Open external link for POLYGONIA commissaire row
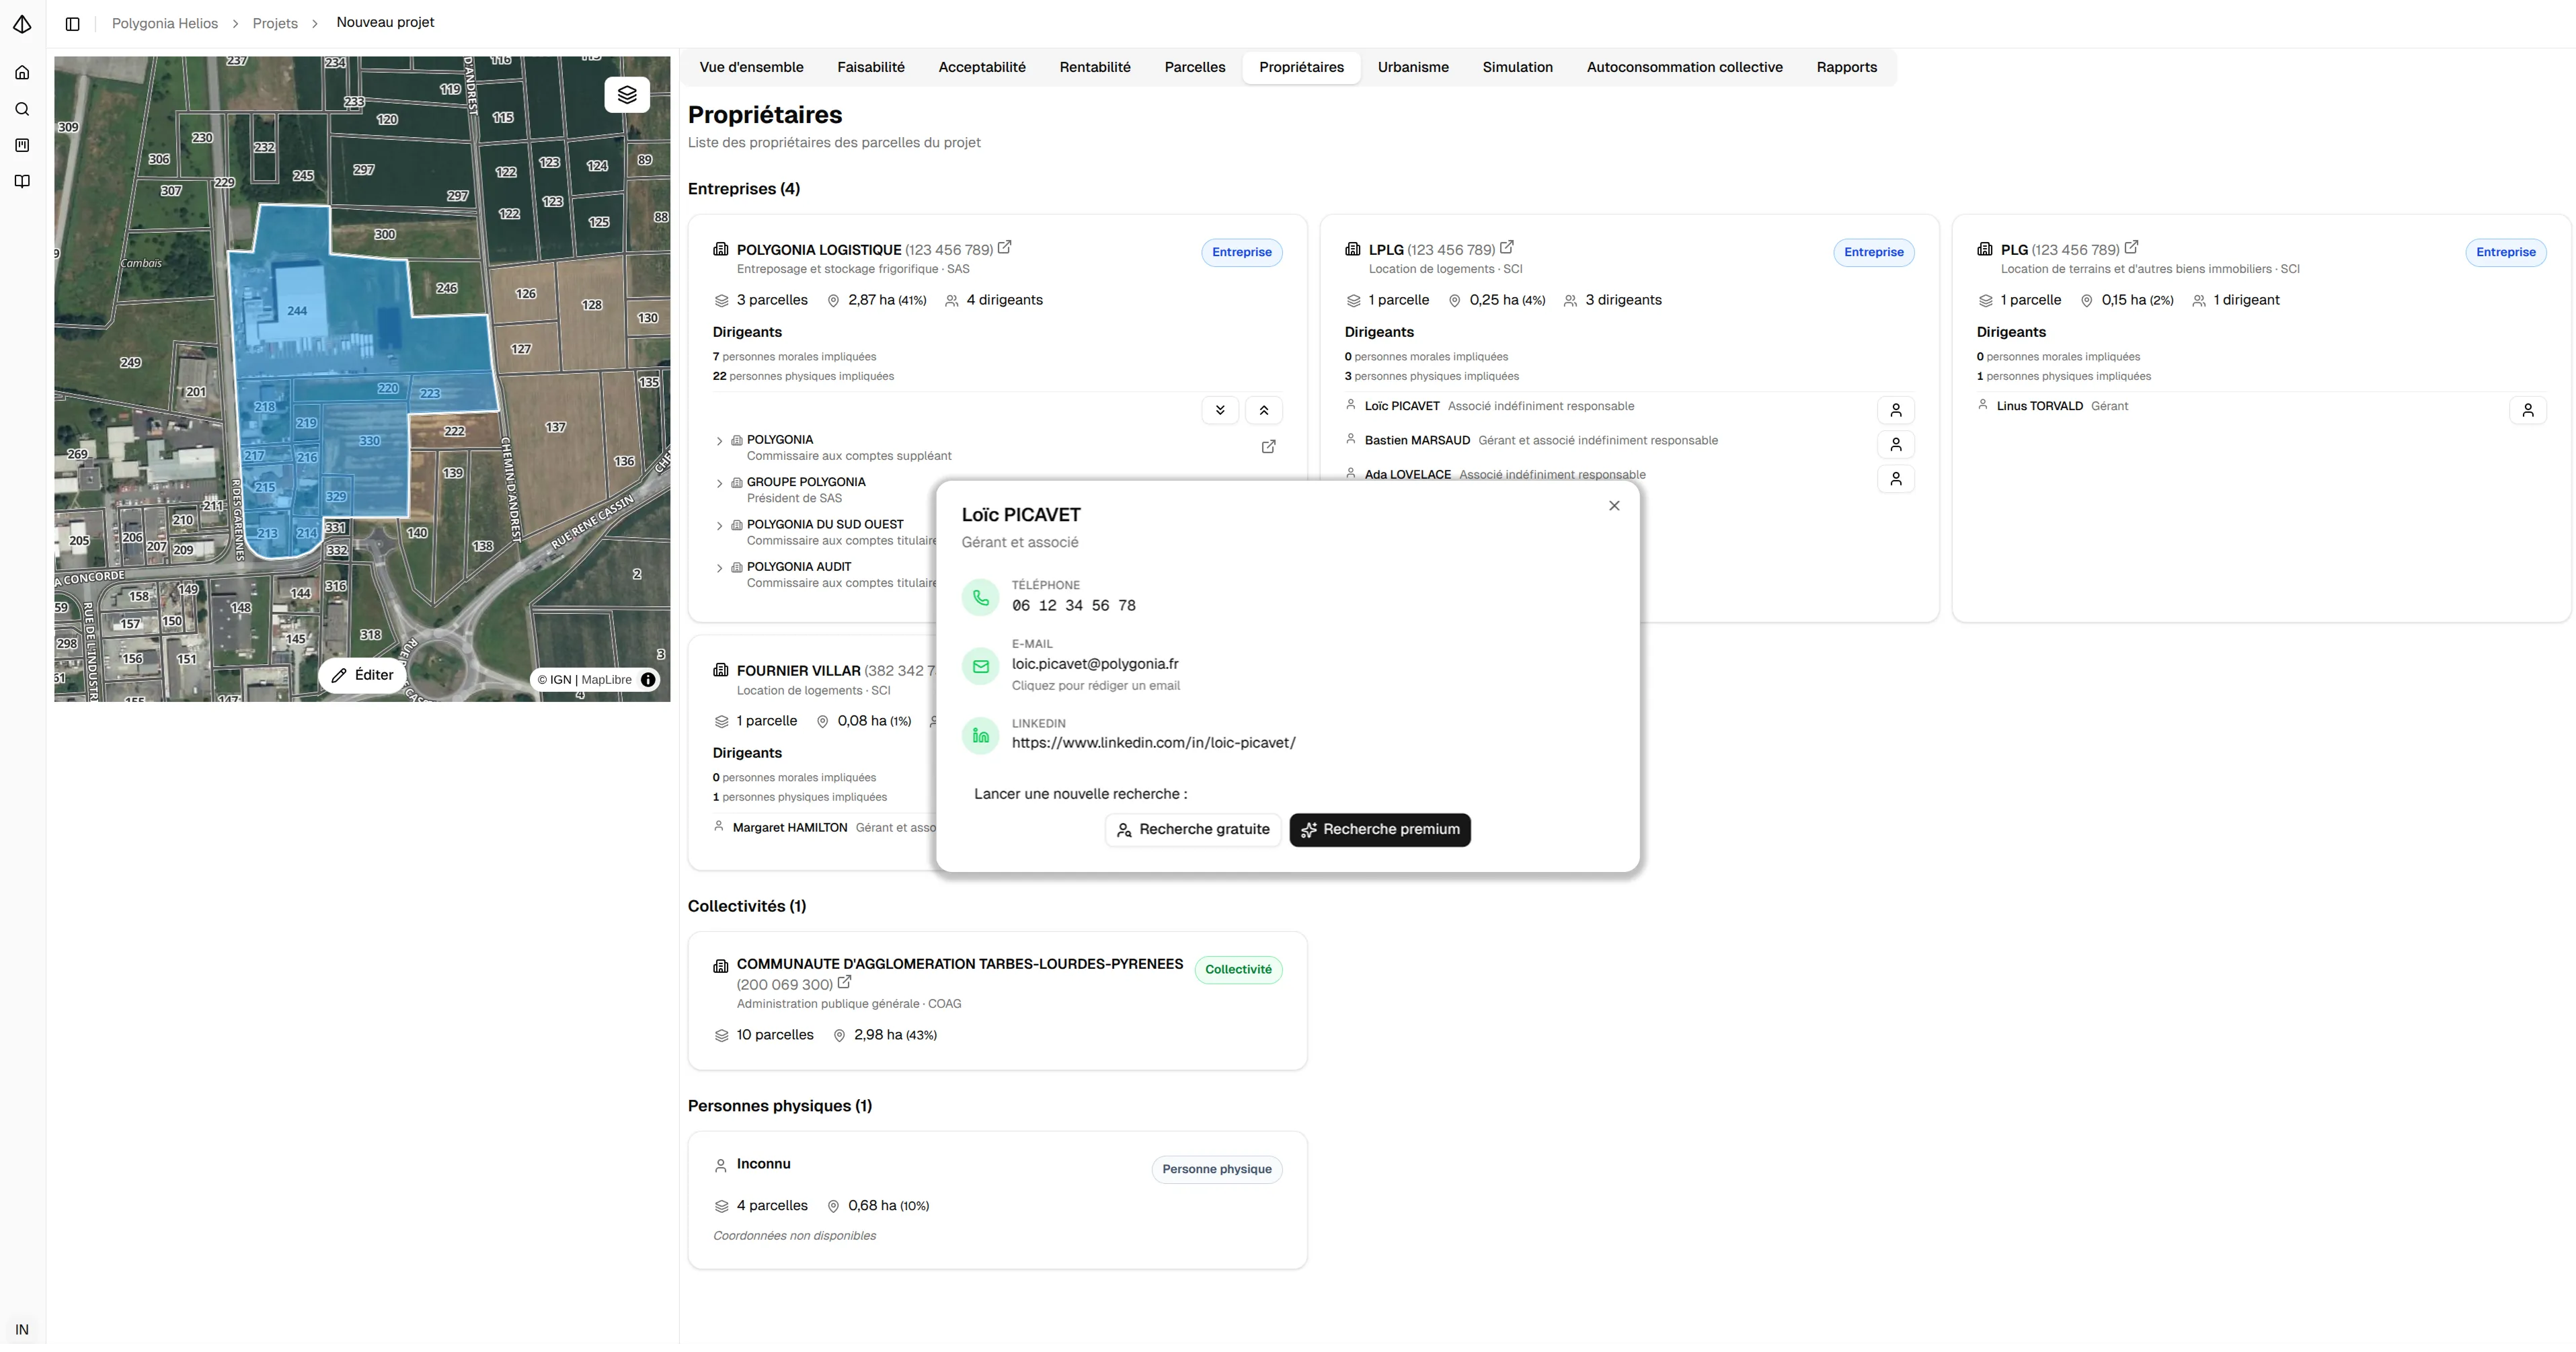Viewport: 2576px width, 1352px height. [x=1268, y=447]
